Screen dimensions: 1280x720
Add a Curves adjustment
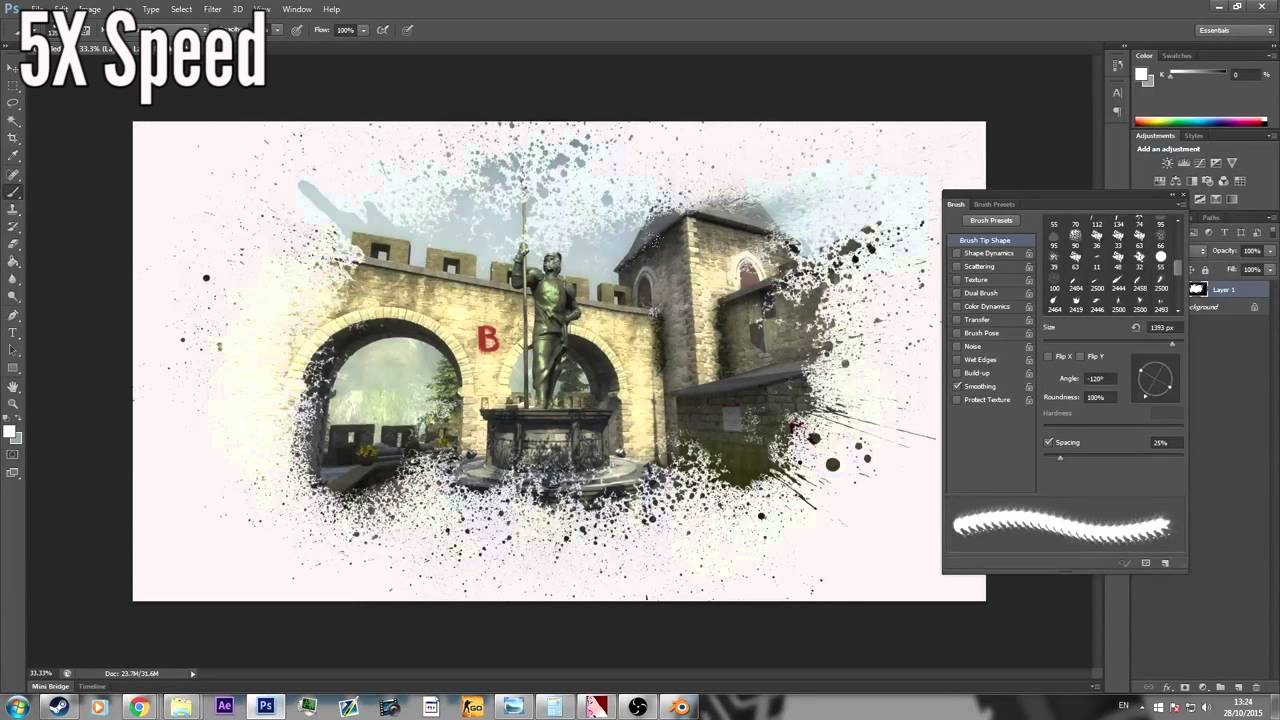[x=1199, y=163]
